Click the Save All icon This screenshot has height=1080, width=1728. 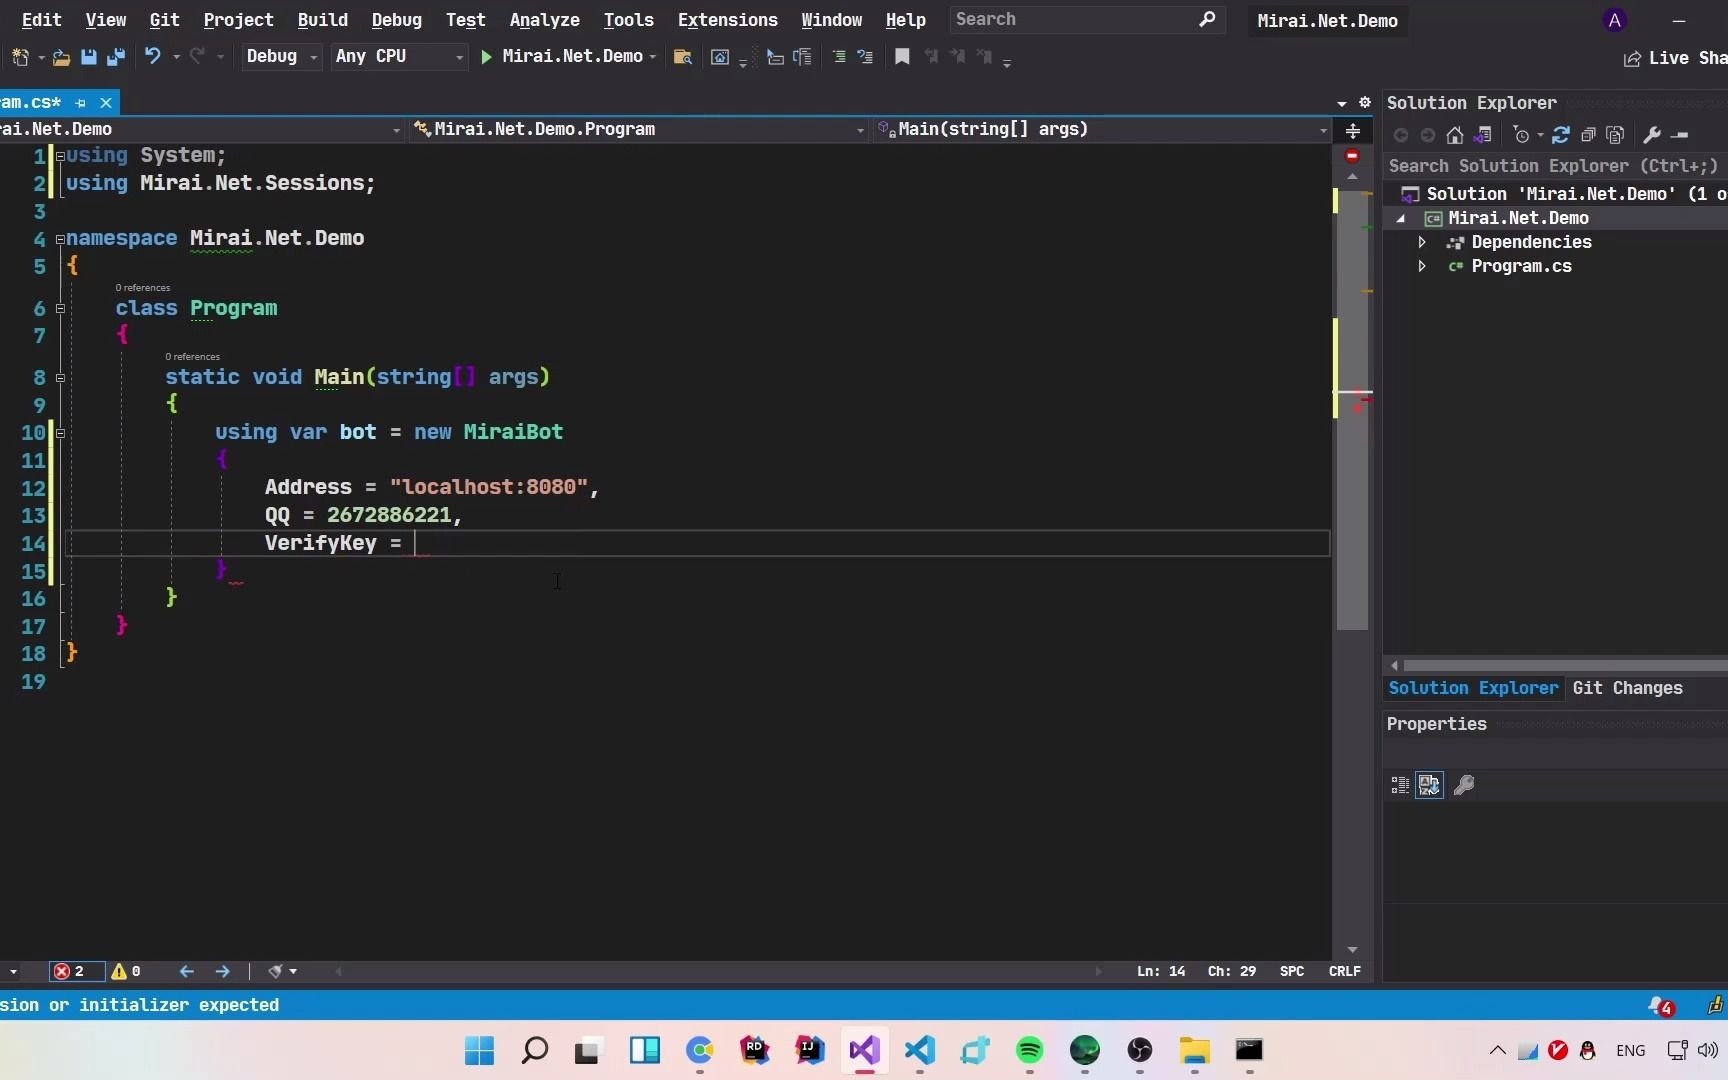point(116,57)
